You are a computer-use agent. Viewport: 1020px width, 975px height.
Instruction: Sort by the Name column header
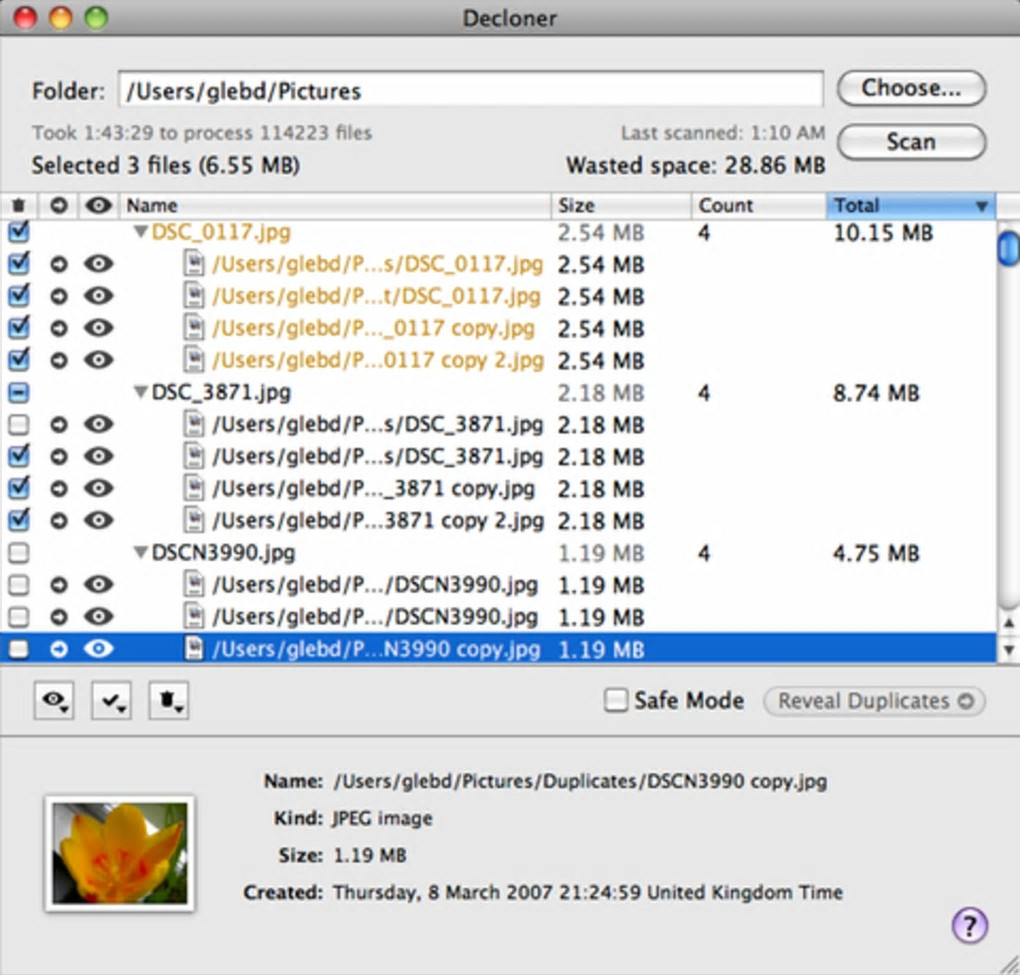[335, 206]
